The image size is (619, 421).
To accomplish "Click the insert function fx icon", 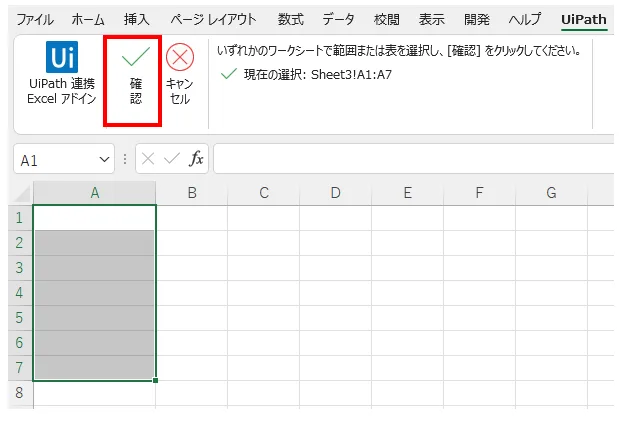I will pos(197,159).
